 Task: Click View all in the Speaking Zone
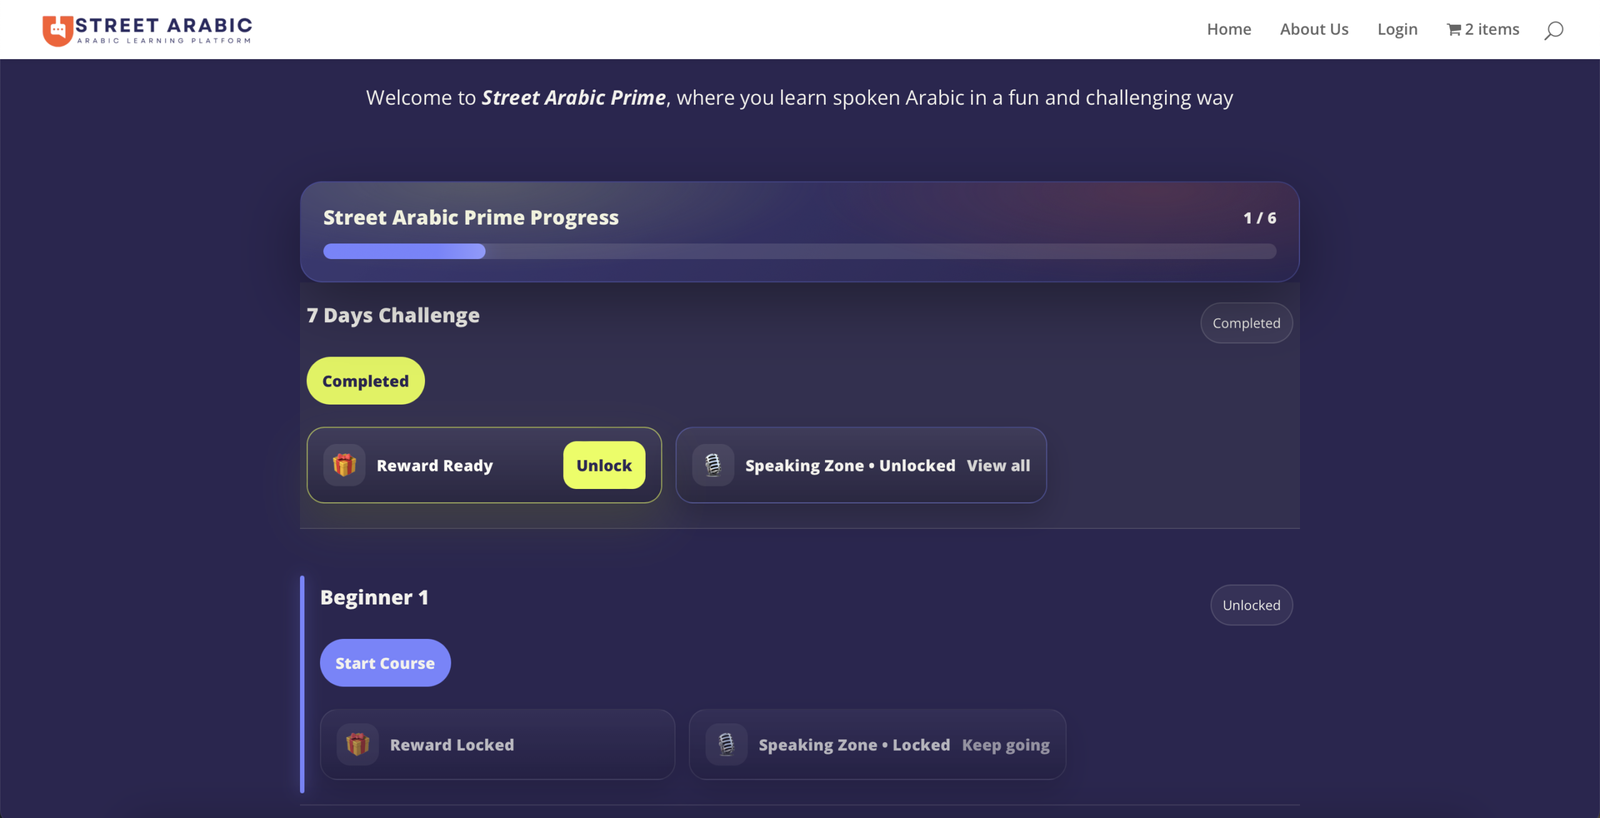997,465
